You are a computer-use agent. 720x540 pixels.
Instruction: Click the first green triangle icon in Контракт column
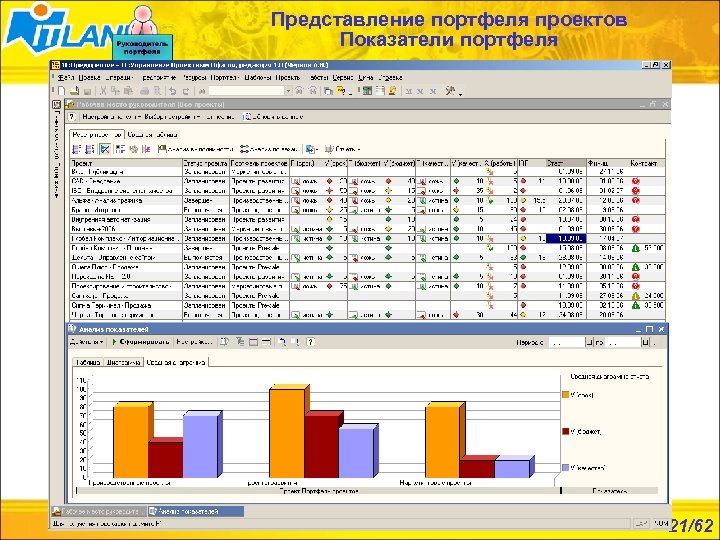(x=636, y=248)
